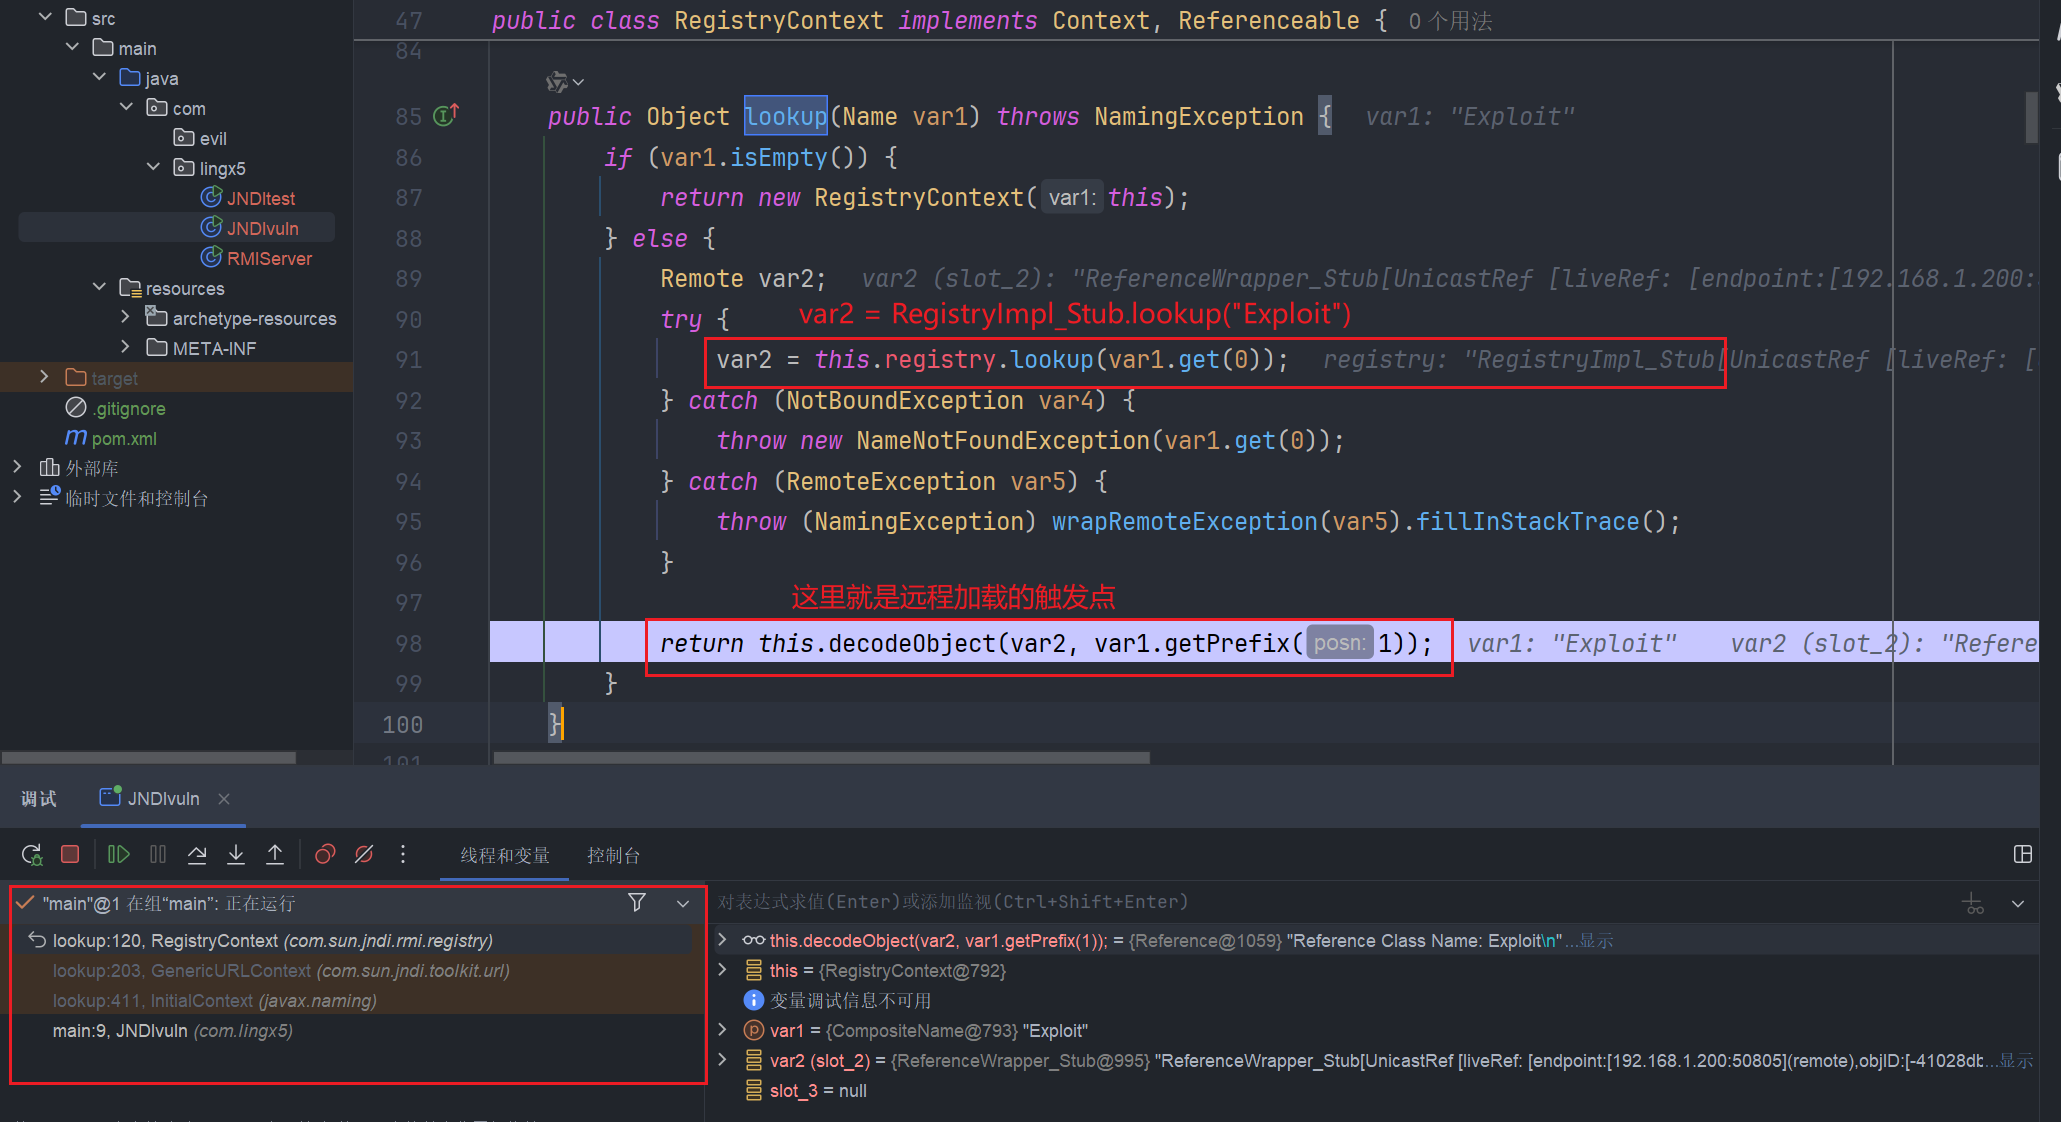This screenshot has width=2061, height=1122.
Task: Add a new watch expression
Action: [1973, 903]
